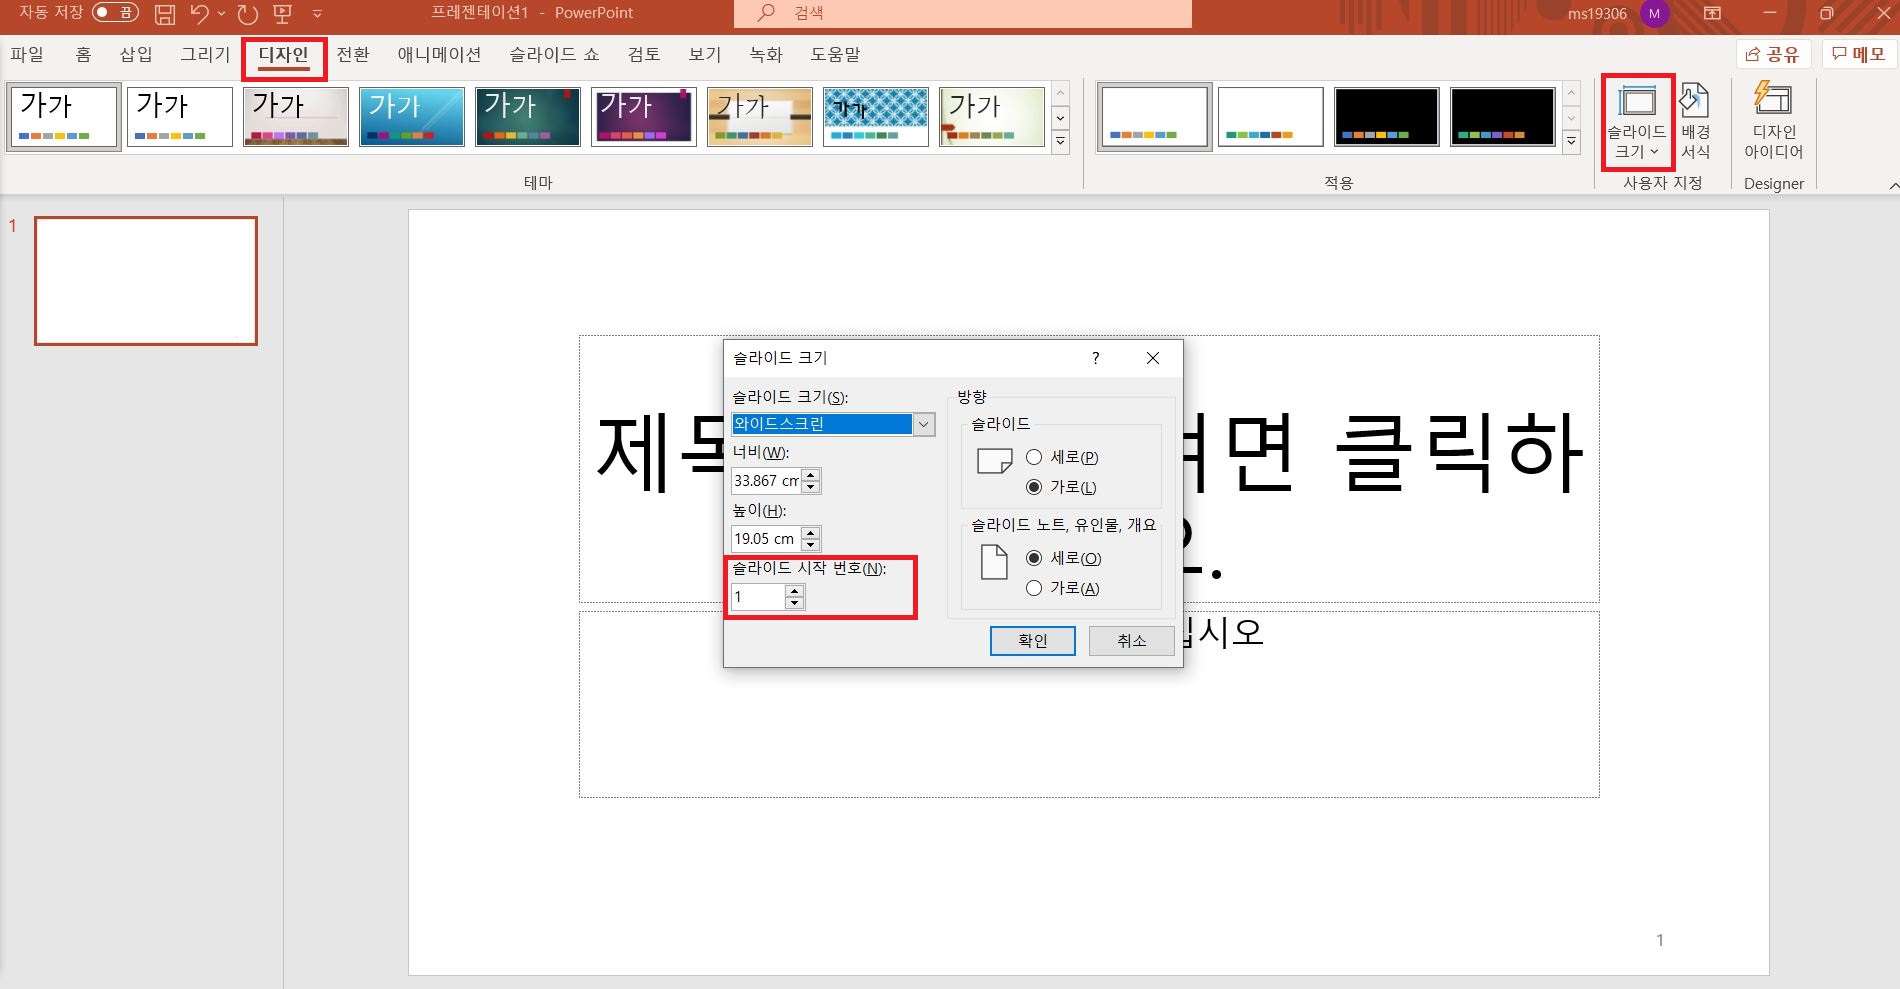Select the 세로(P) slide orientation radio button
This screenshot has height=989, width=1900.
pos(1034,457)
